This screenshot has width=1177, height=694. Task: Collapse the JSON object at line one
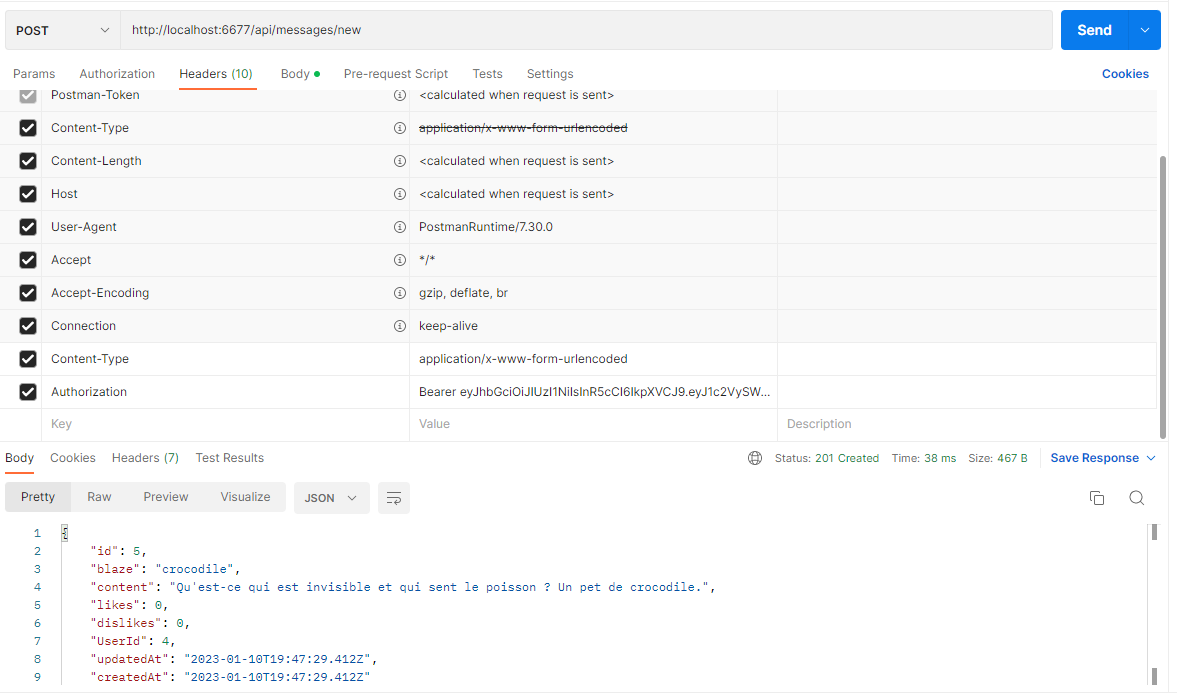64,532
